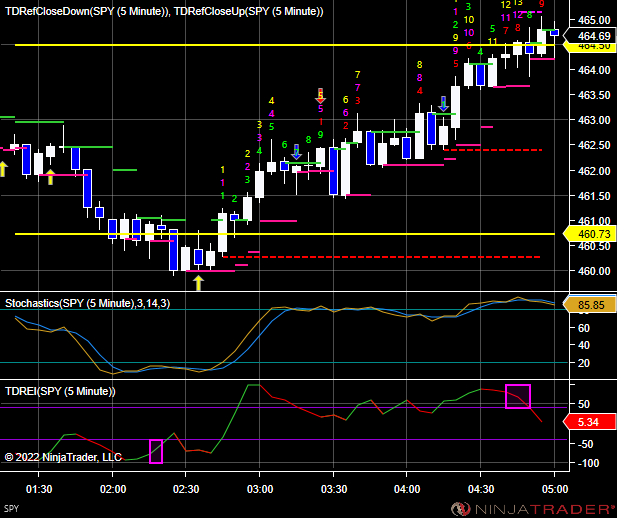The height and width of the screenshot is (518, 617).
Task: Click the 461.50 price axis label
Action: tap(594, 196)
